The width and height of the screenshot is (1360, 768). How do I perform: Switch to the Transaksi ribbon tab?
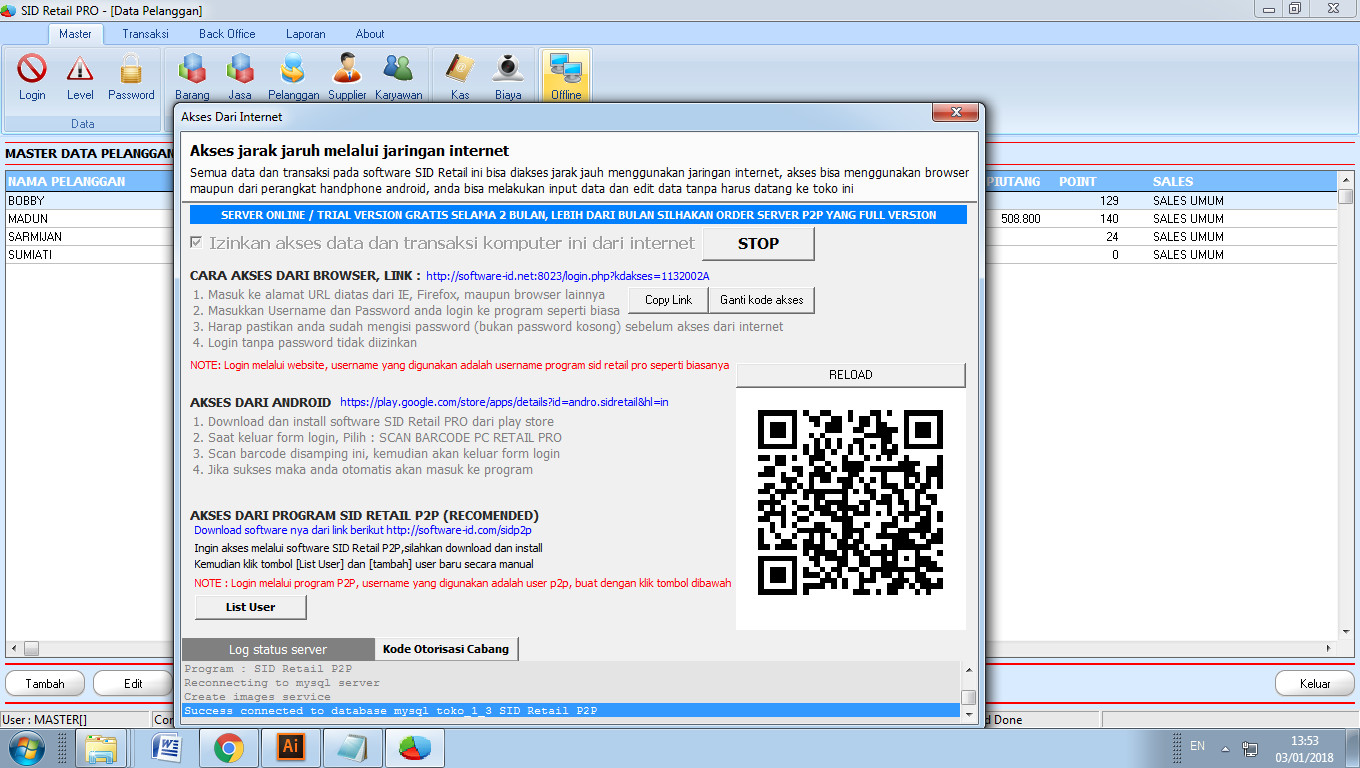click(145, 34)
